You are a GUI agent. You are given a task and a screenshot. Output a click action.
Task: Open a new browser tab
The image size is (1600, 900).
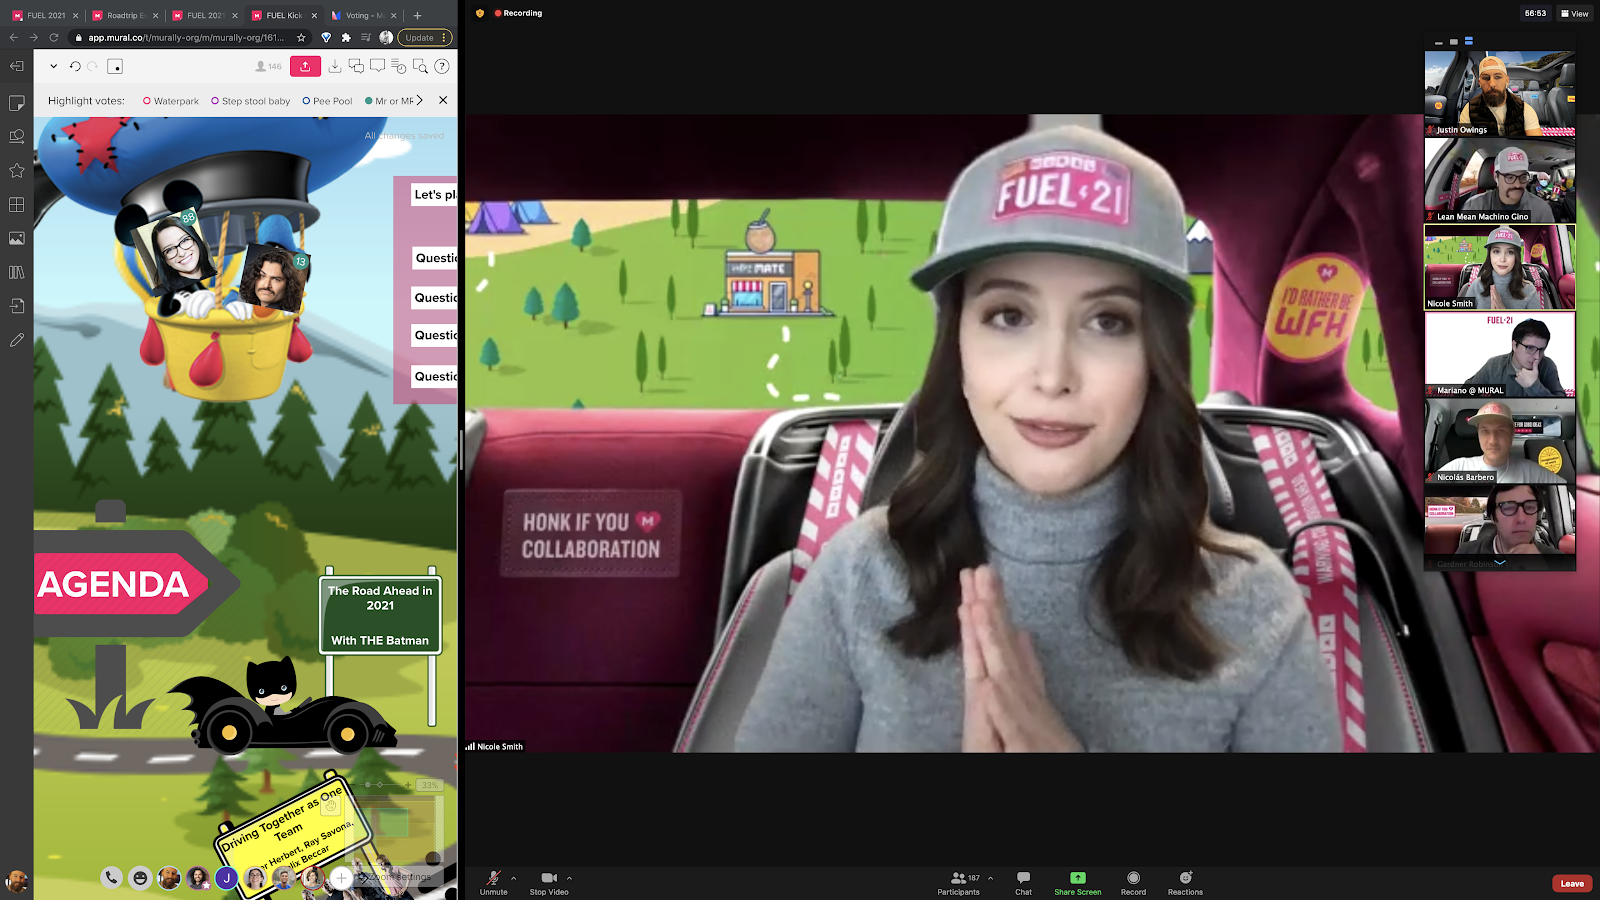click(x=417, y=15)
